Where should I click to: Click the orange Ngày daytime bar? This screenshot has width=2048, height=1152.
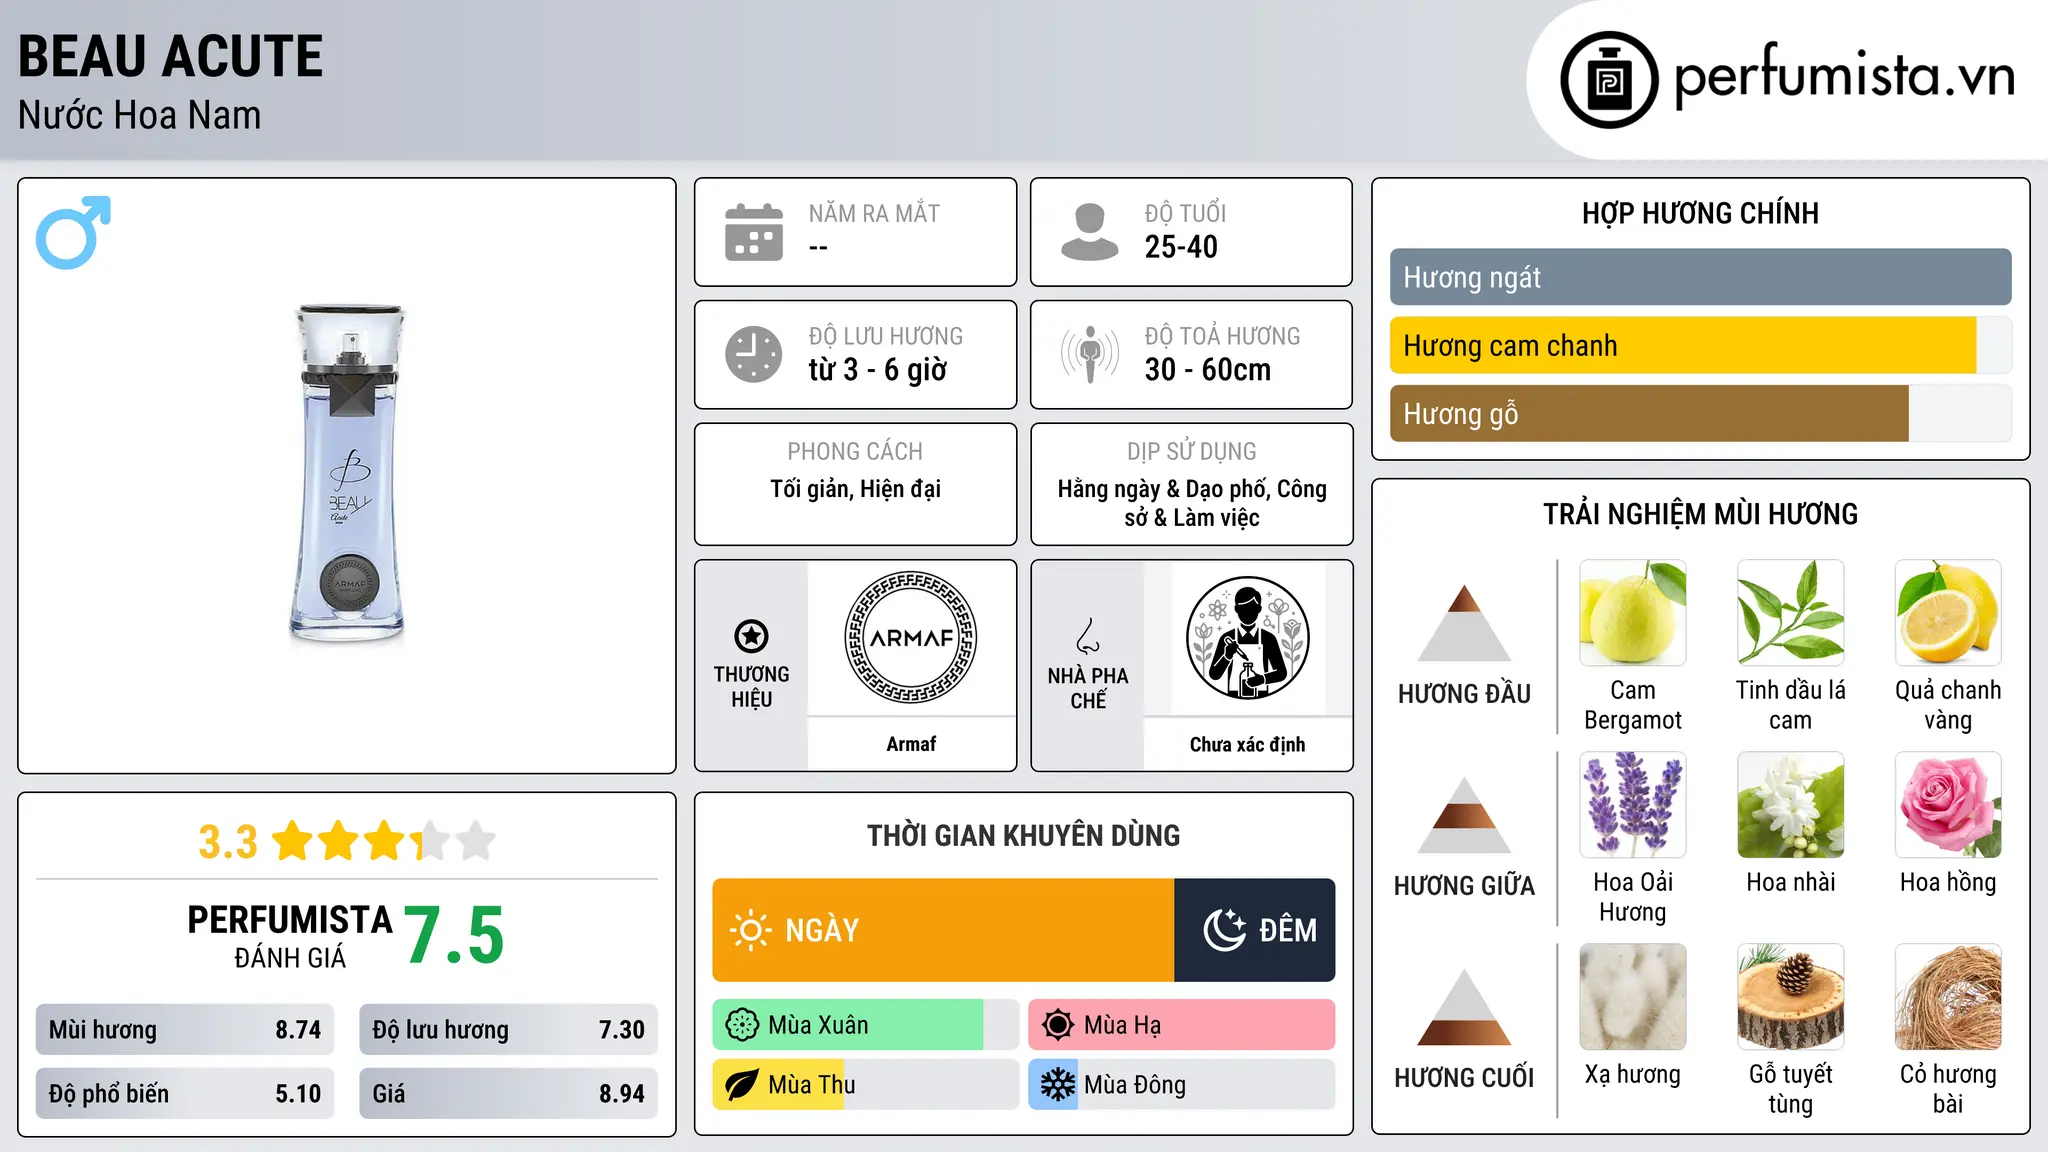[x=943, y=930]
